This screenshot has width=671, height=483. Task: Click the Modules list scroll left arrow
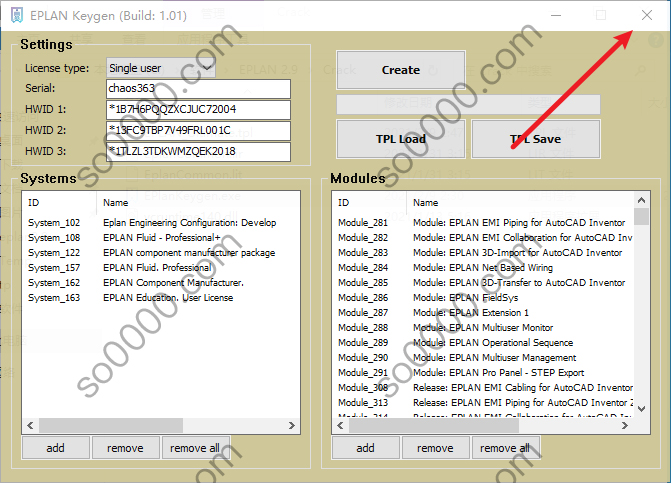340,425
